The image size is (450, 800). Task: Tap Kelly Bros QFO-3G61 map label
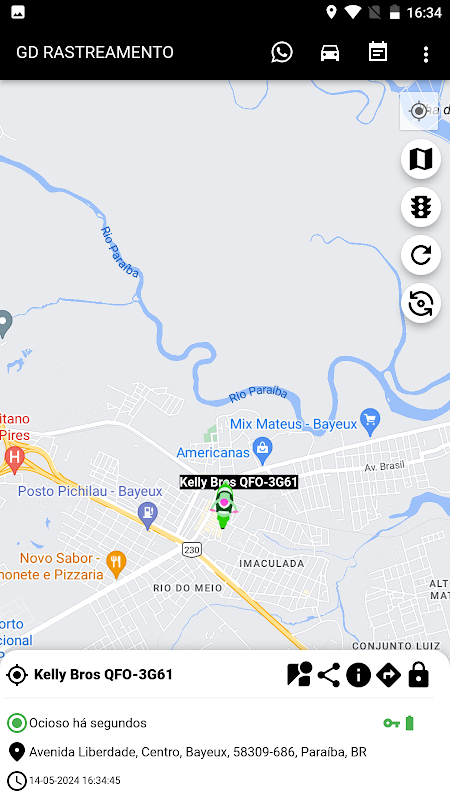(238, 482)
